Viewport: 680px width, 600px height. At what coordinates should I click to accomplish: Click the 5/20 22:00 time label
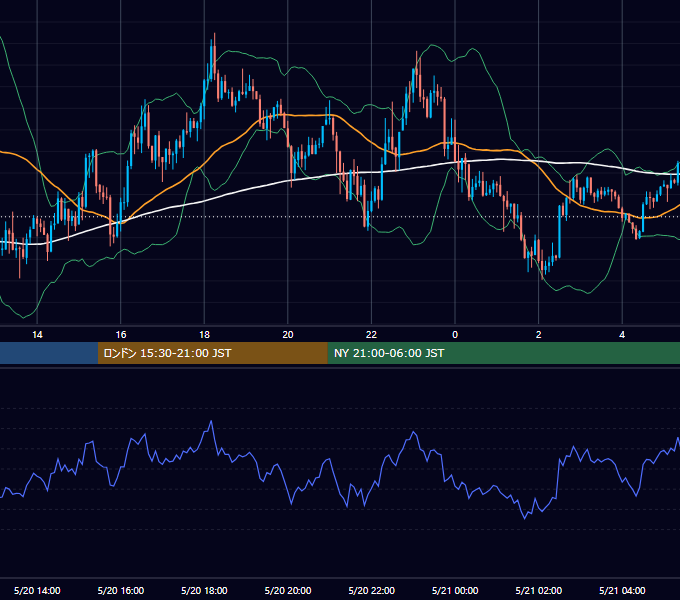pyautogui.click(x=372, y=590)
